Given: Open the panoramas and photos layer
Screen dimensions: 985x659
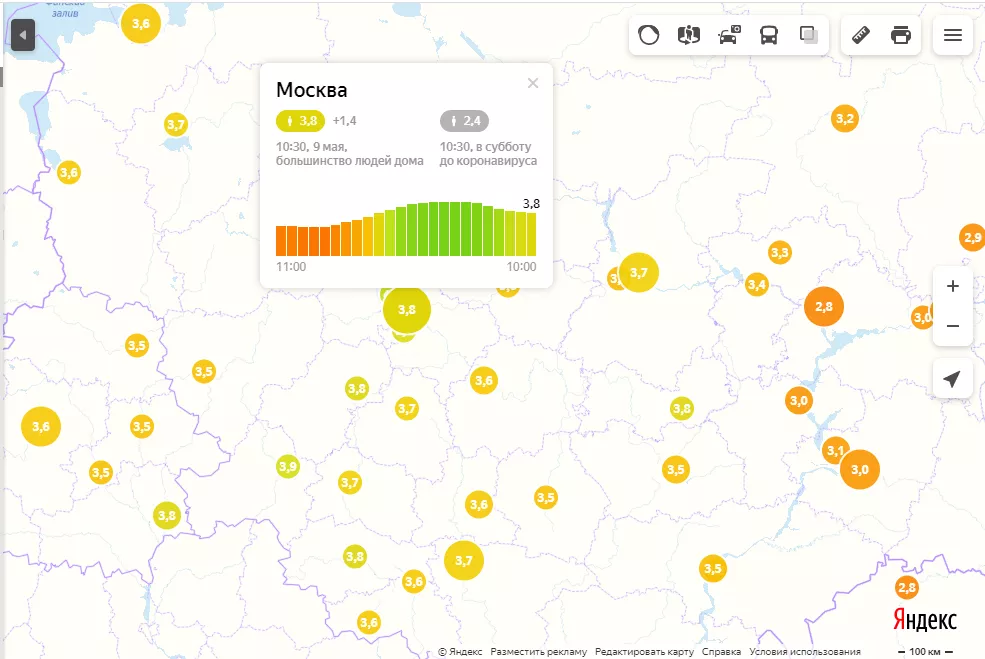Looking at the screenshot, I should pos(689,35).
